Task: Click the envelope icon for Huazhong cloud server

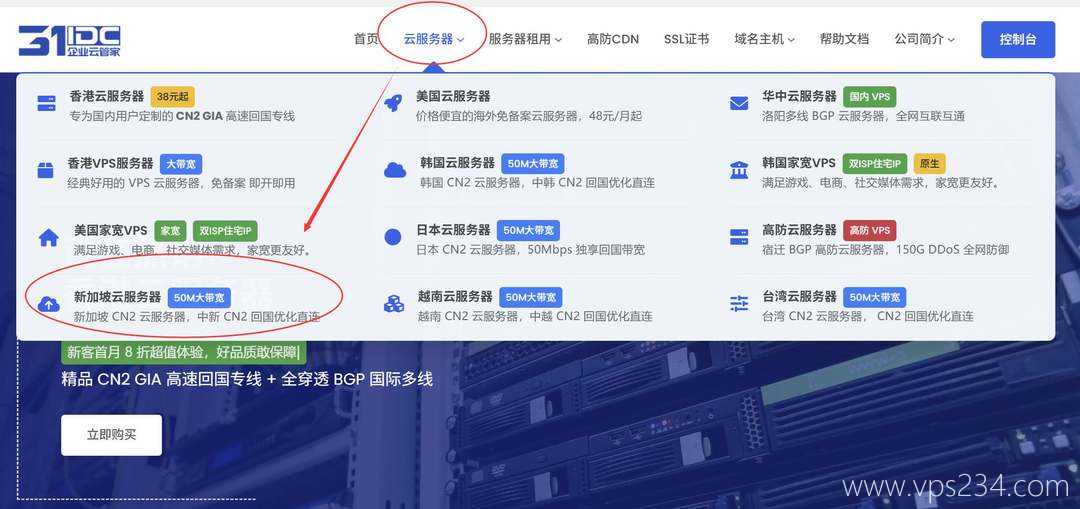Action: [739, 104]
